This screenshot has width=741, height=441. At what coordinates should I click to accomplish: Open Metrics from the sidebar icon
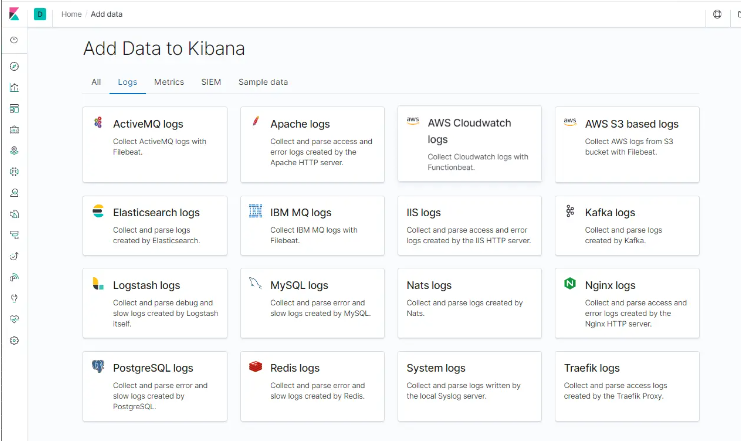[14, 193]
